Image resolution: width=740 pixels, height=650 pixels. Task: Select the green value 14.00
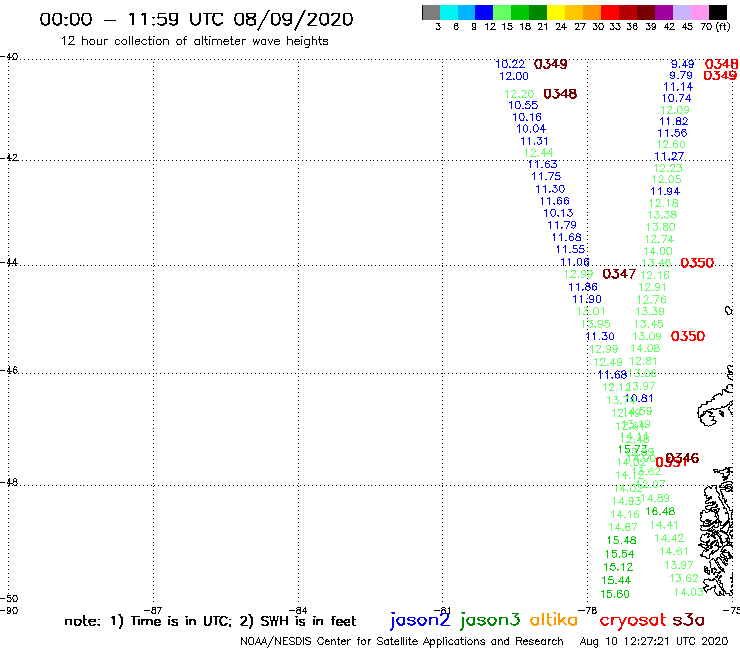tap(658, 251)
